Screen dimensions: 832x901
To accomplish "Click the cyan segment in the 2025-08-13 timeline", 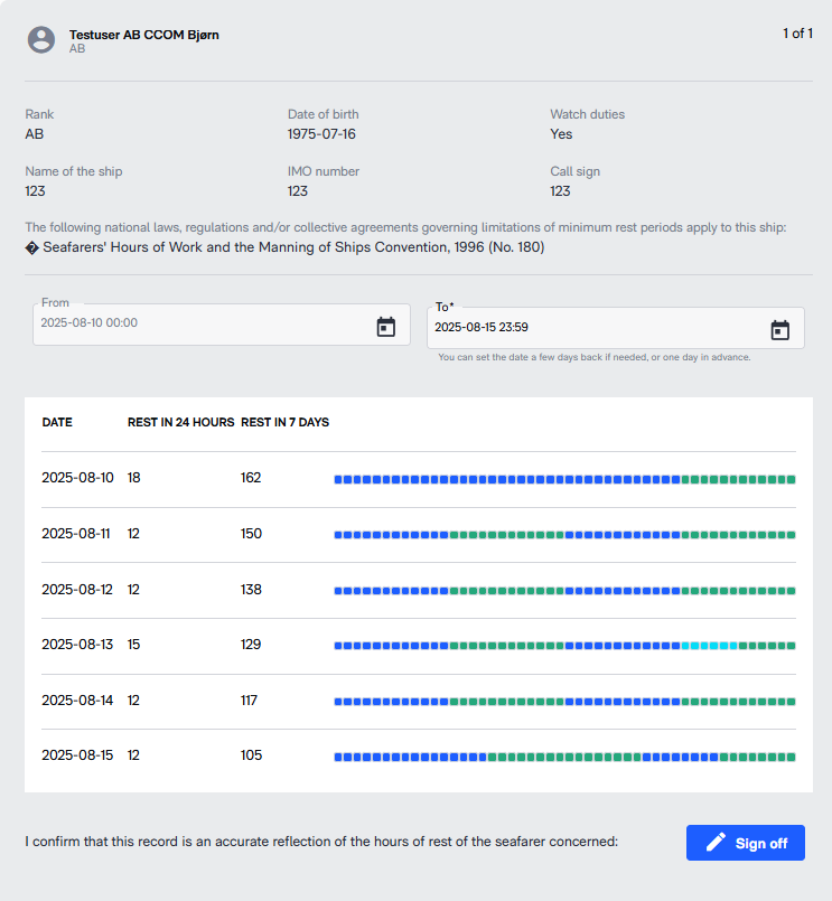I will coord(710,646).
